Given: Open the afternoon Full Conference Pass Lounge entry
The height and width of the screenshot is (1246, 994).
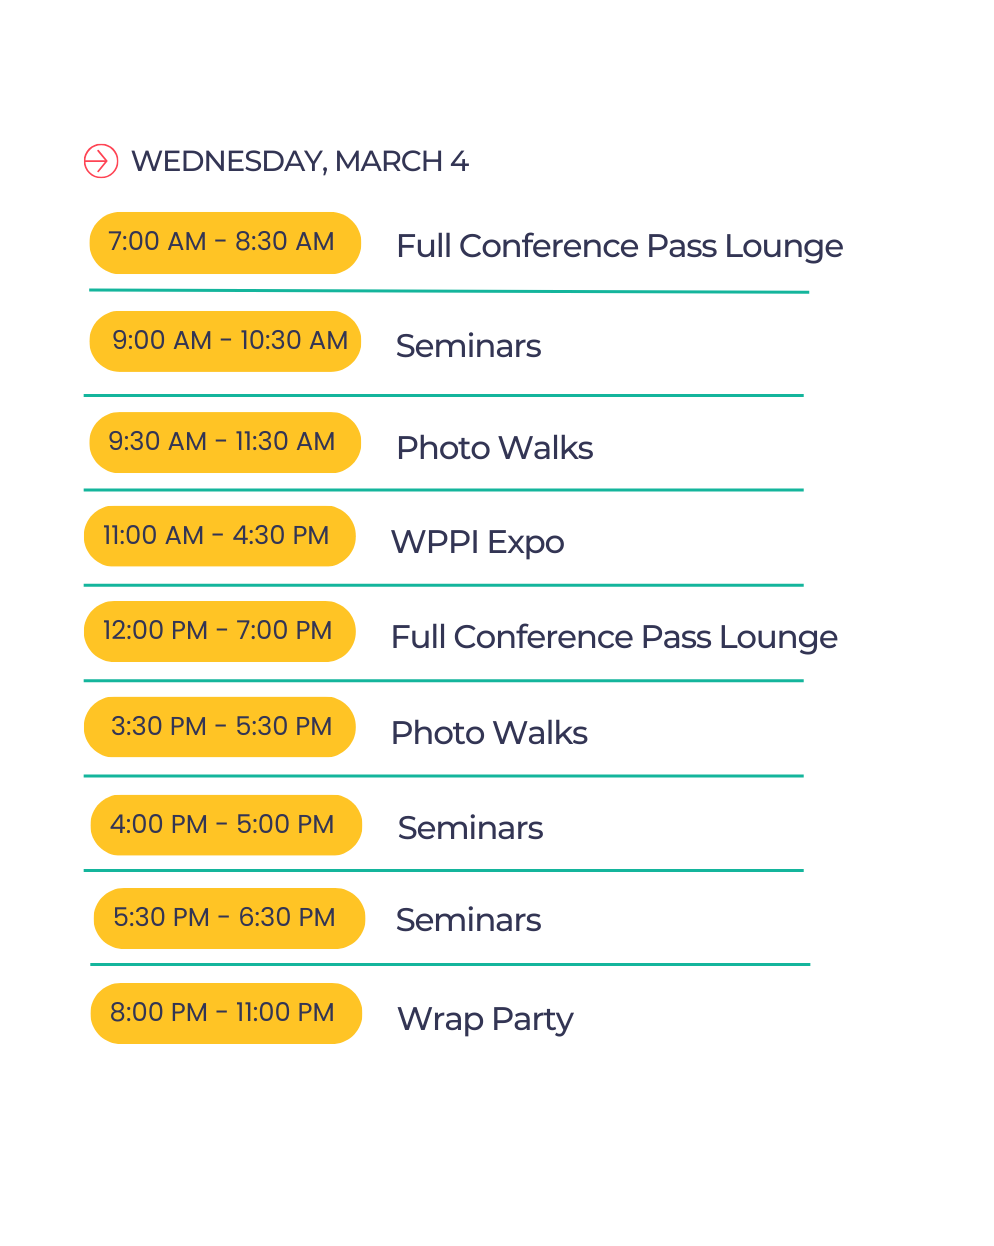Looking at the screenshot, I should click(614, 637).
